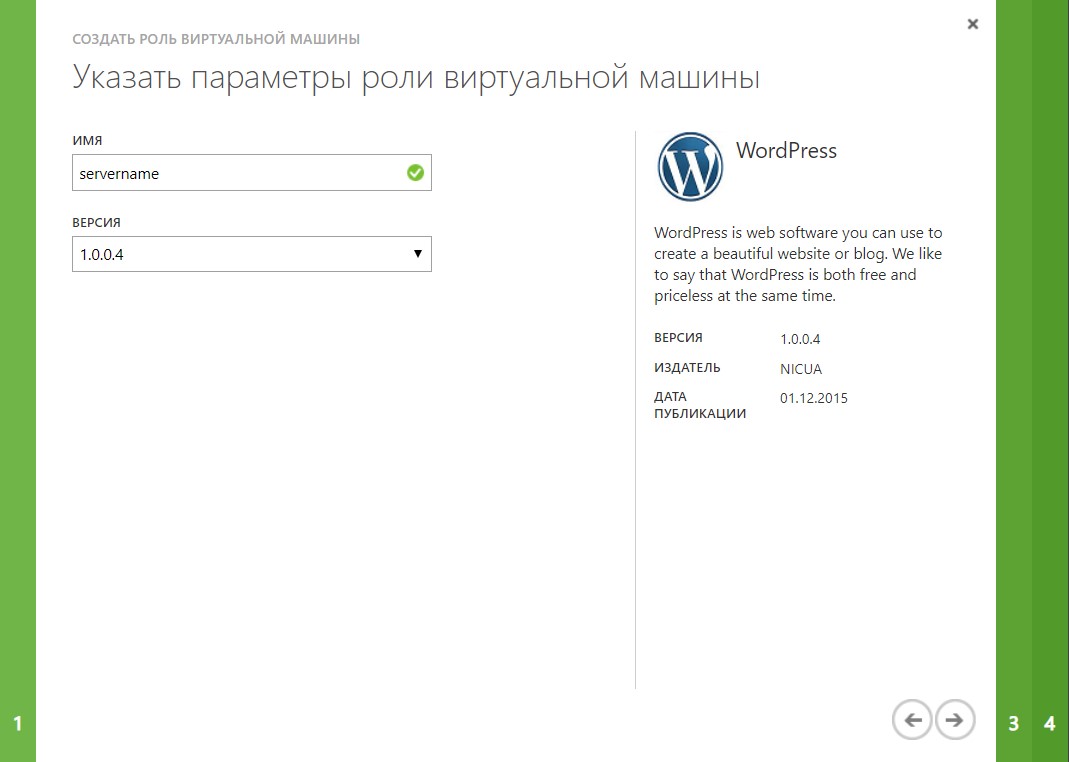The width and height of the screenshot is (1069, 762).
Task: Open the Версия dropdown showing 1.0.0.4
Action: click(x=252, y=254)
